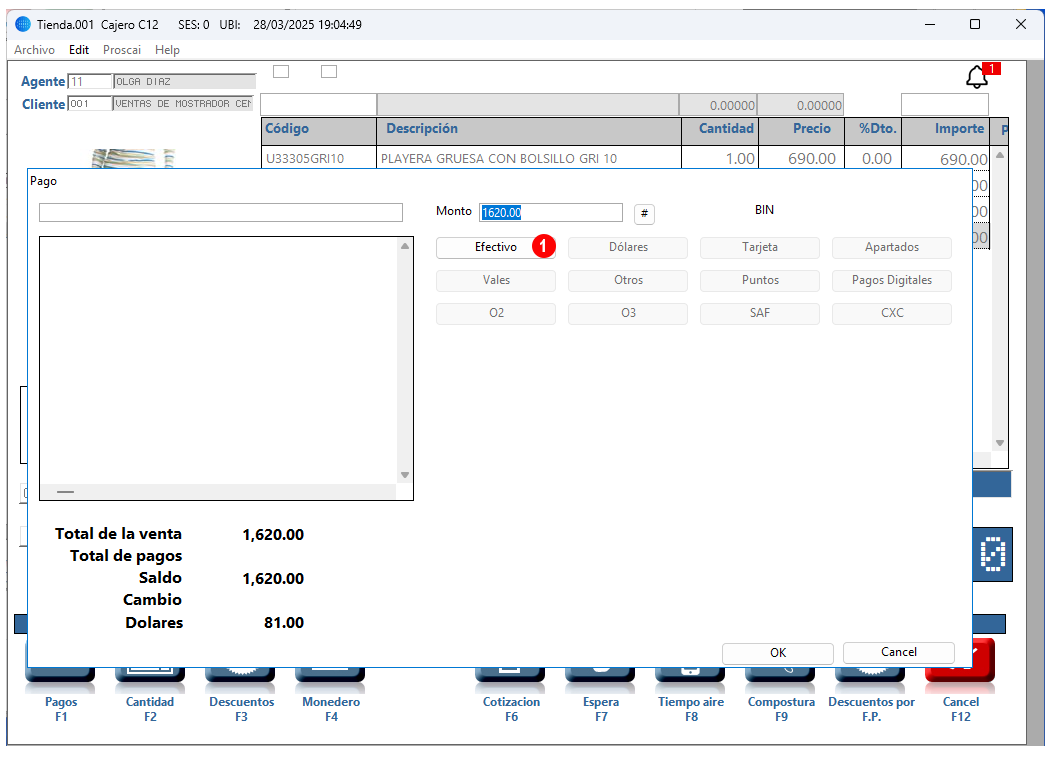Open the Archivo menu
Image resolution: width=1051 pixels, height=760 pixels.
coord(34,50)
